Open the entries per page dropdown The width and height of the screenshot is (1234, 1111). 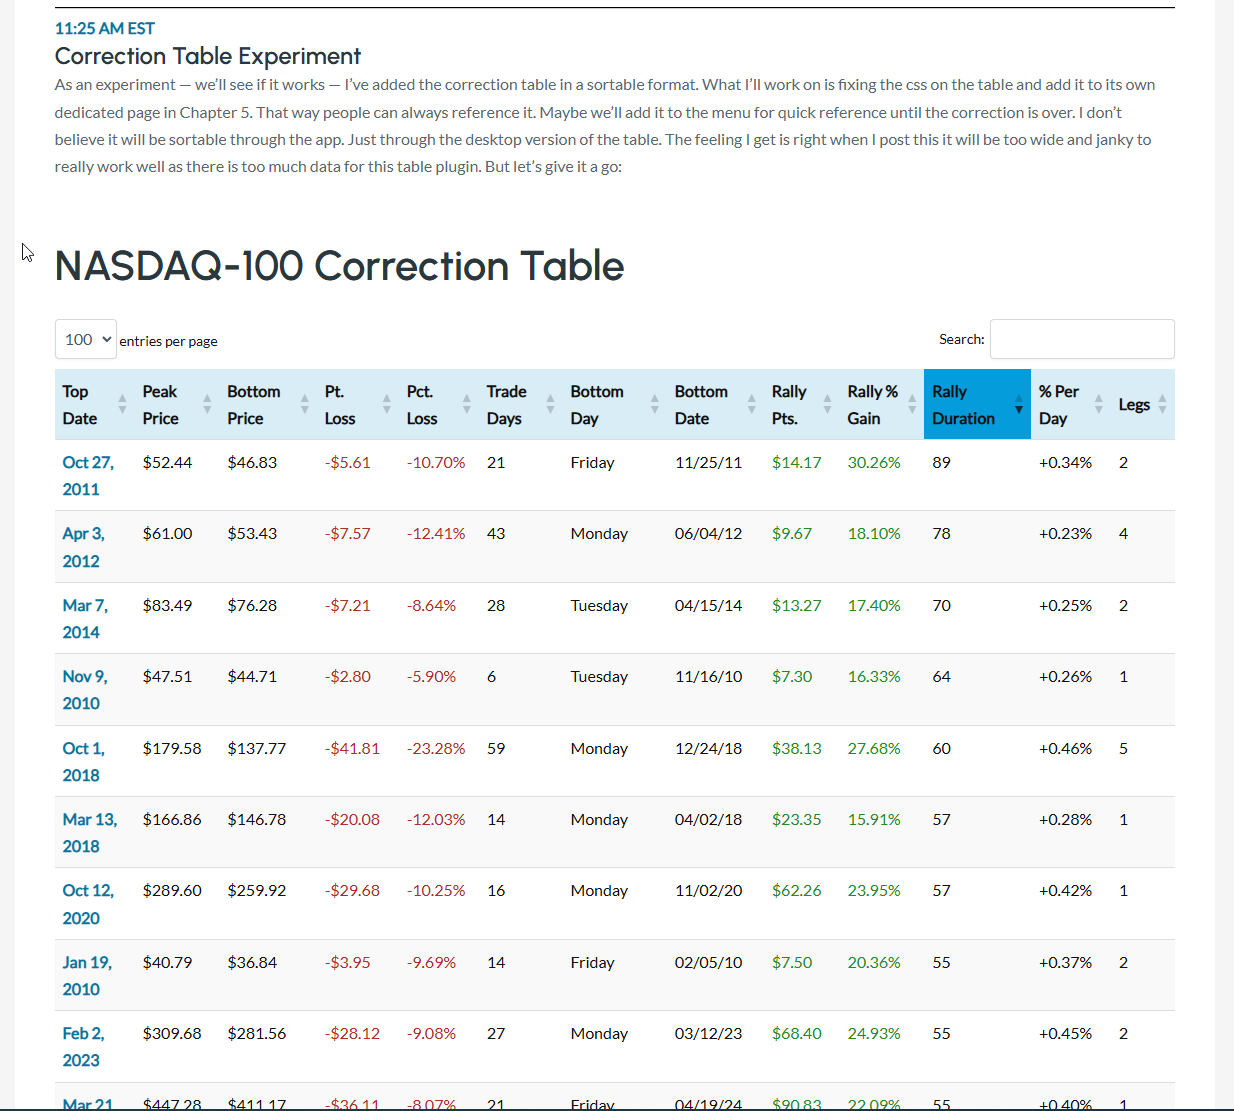pos(86,340)
